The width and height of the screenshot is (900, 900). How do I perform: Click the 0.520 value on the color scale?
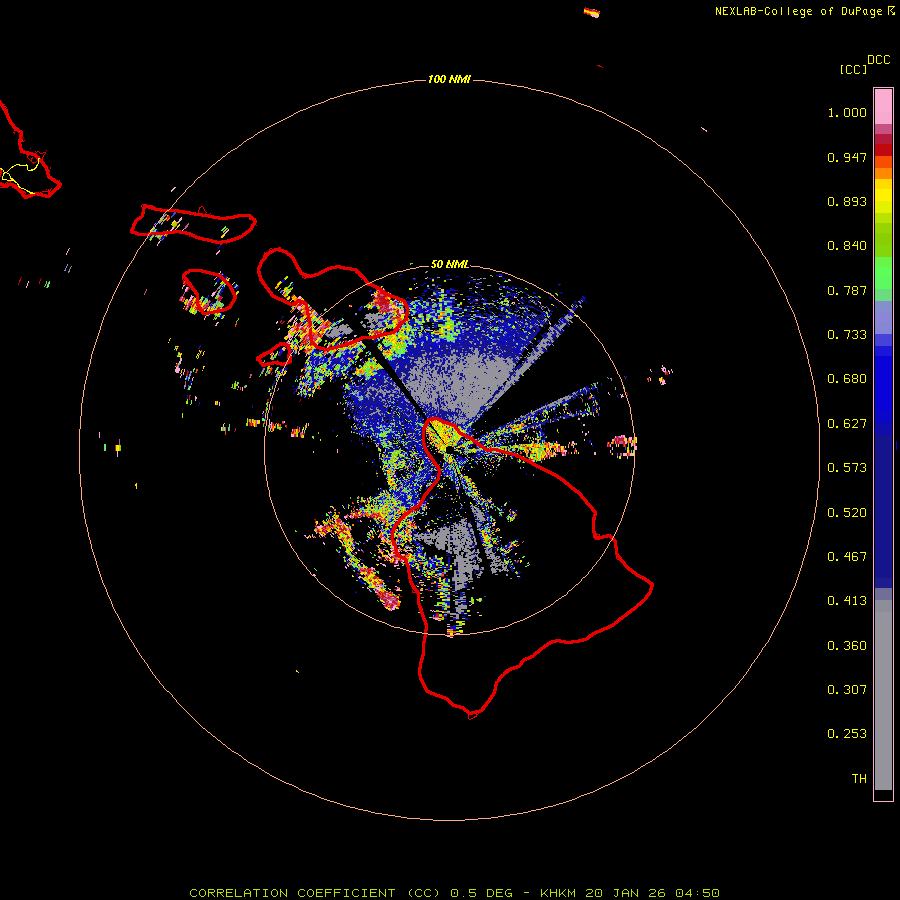point(847,513)
